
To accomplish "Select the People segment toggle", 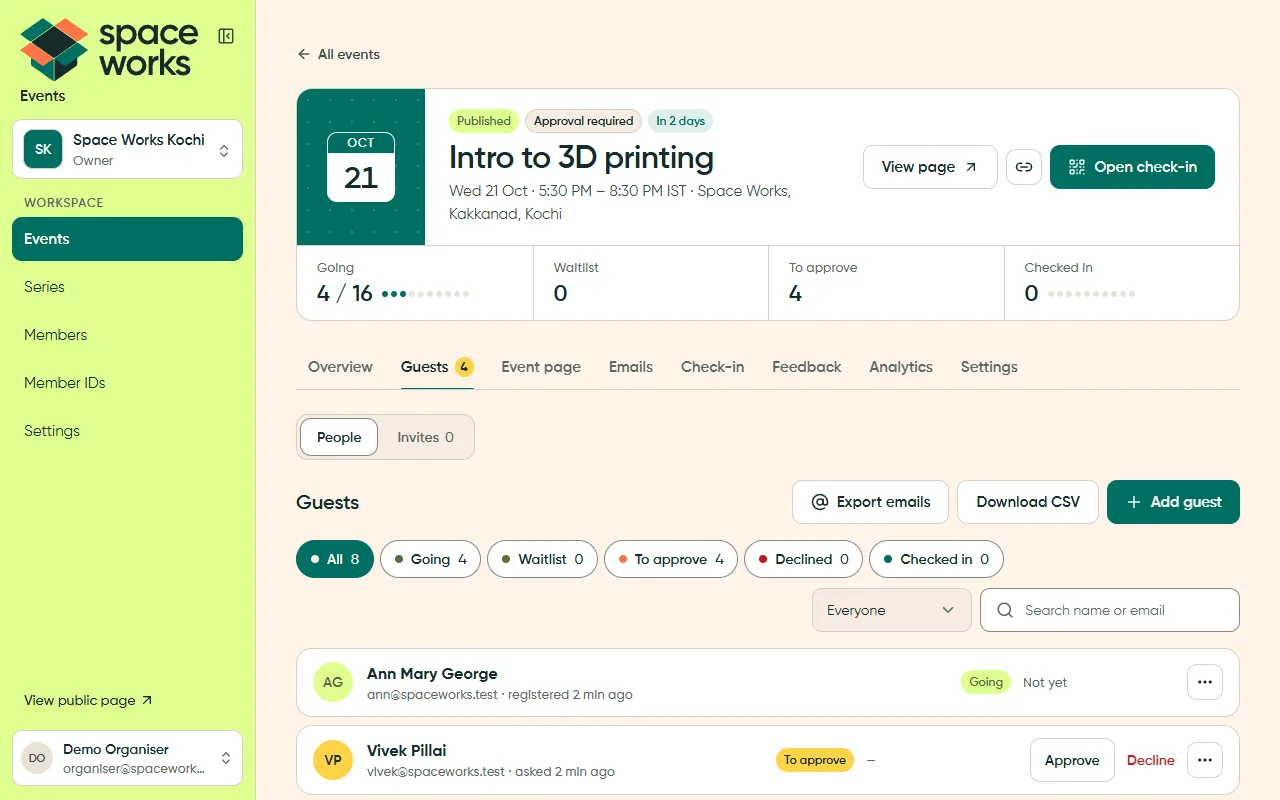I will pos(339,437).
